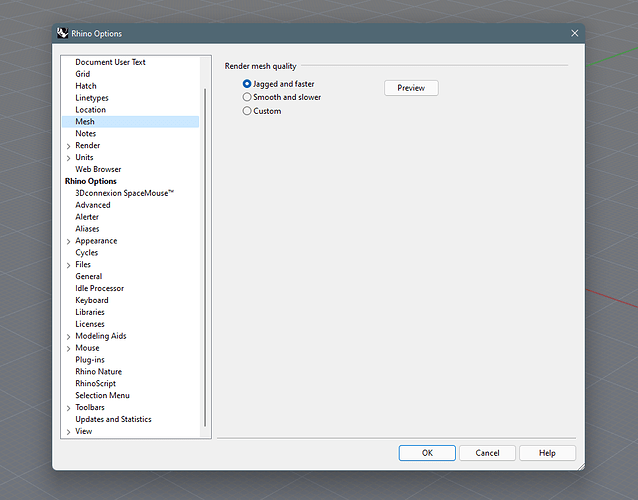Select the Mouse tree item
The width and height of the screenshot is (638, 500).
87,348
